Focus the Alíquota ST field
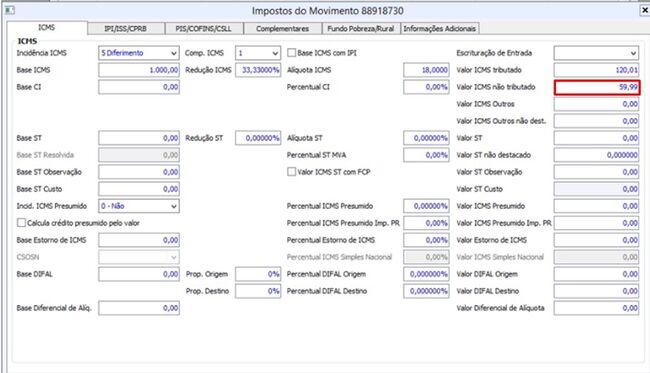 (426, 138)
